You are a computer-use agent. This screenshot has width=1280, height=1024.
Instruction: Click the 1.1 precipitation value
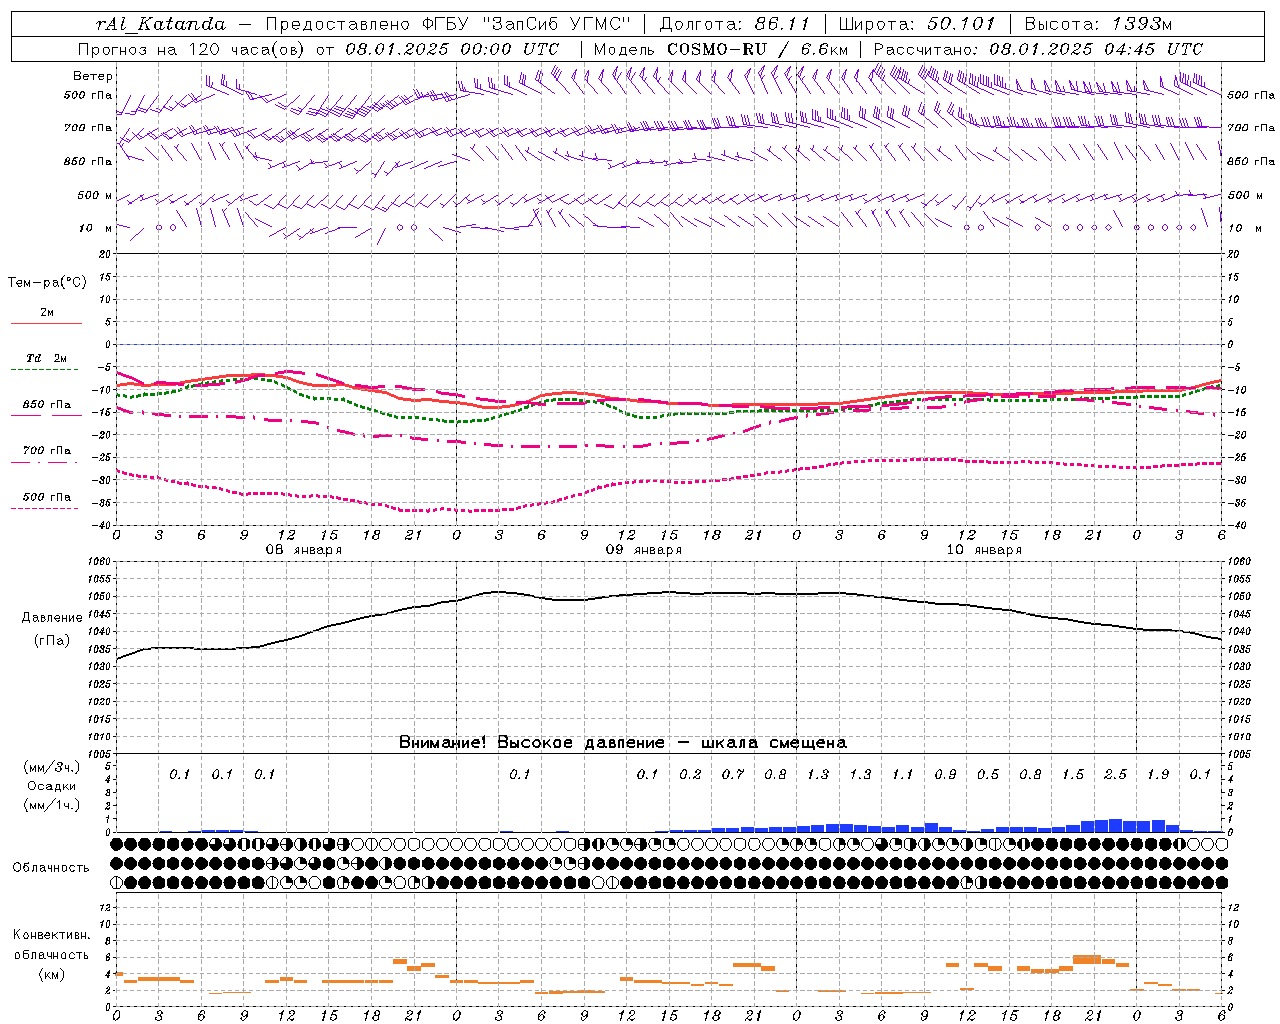tap(903, 774)
